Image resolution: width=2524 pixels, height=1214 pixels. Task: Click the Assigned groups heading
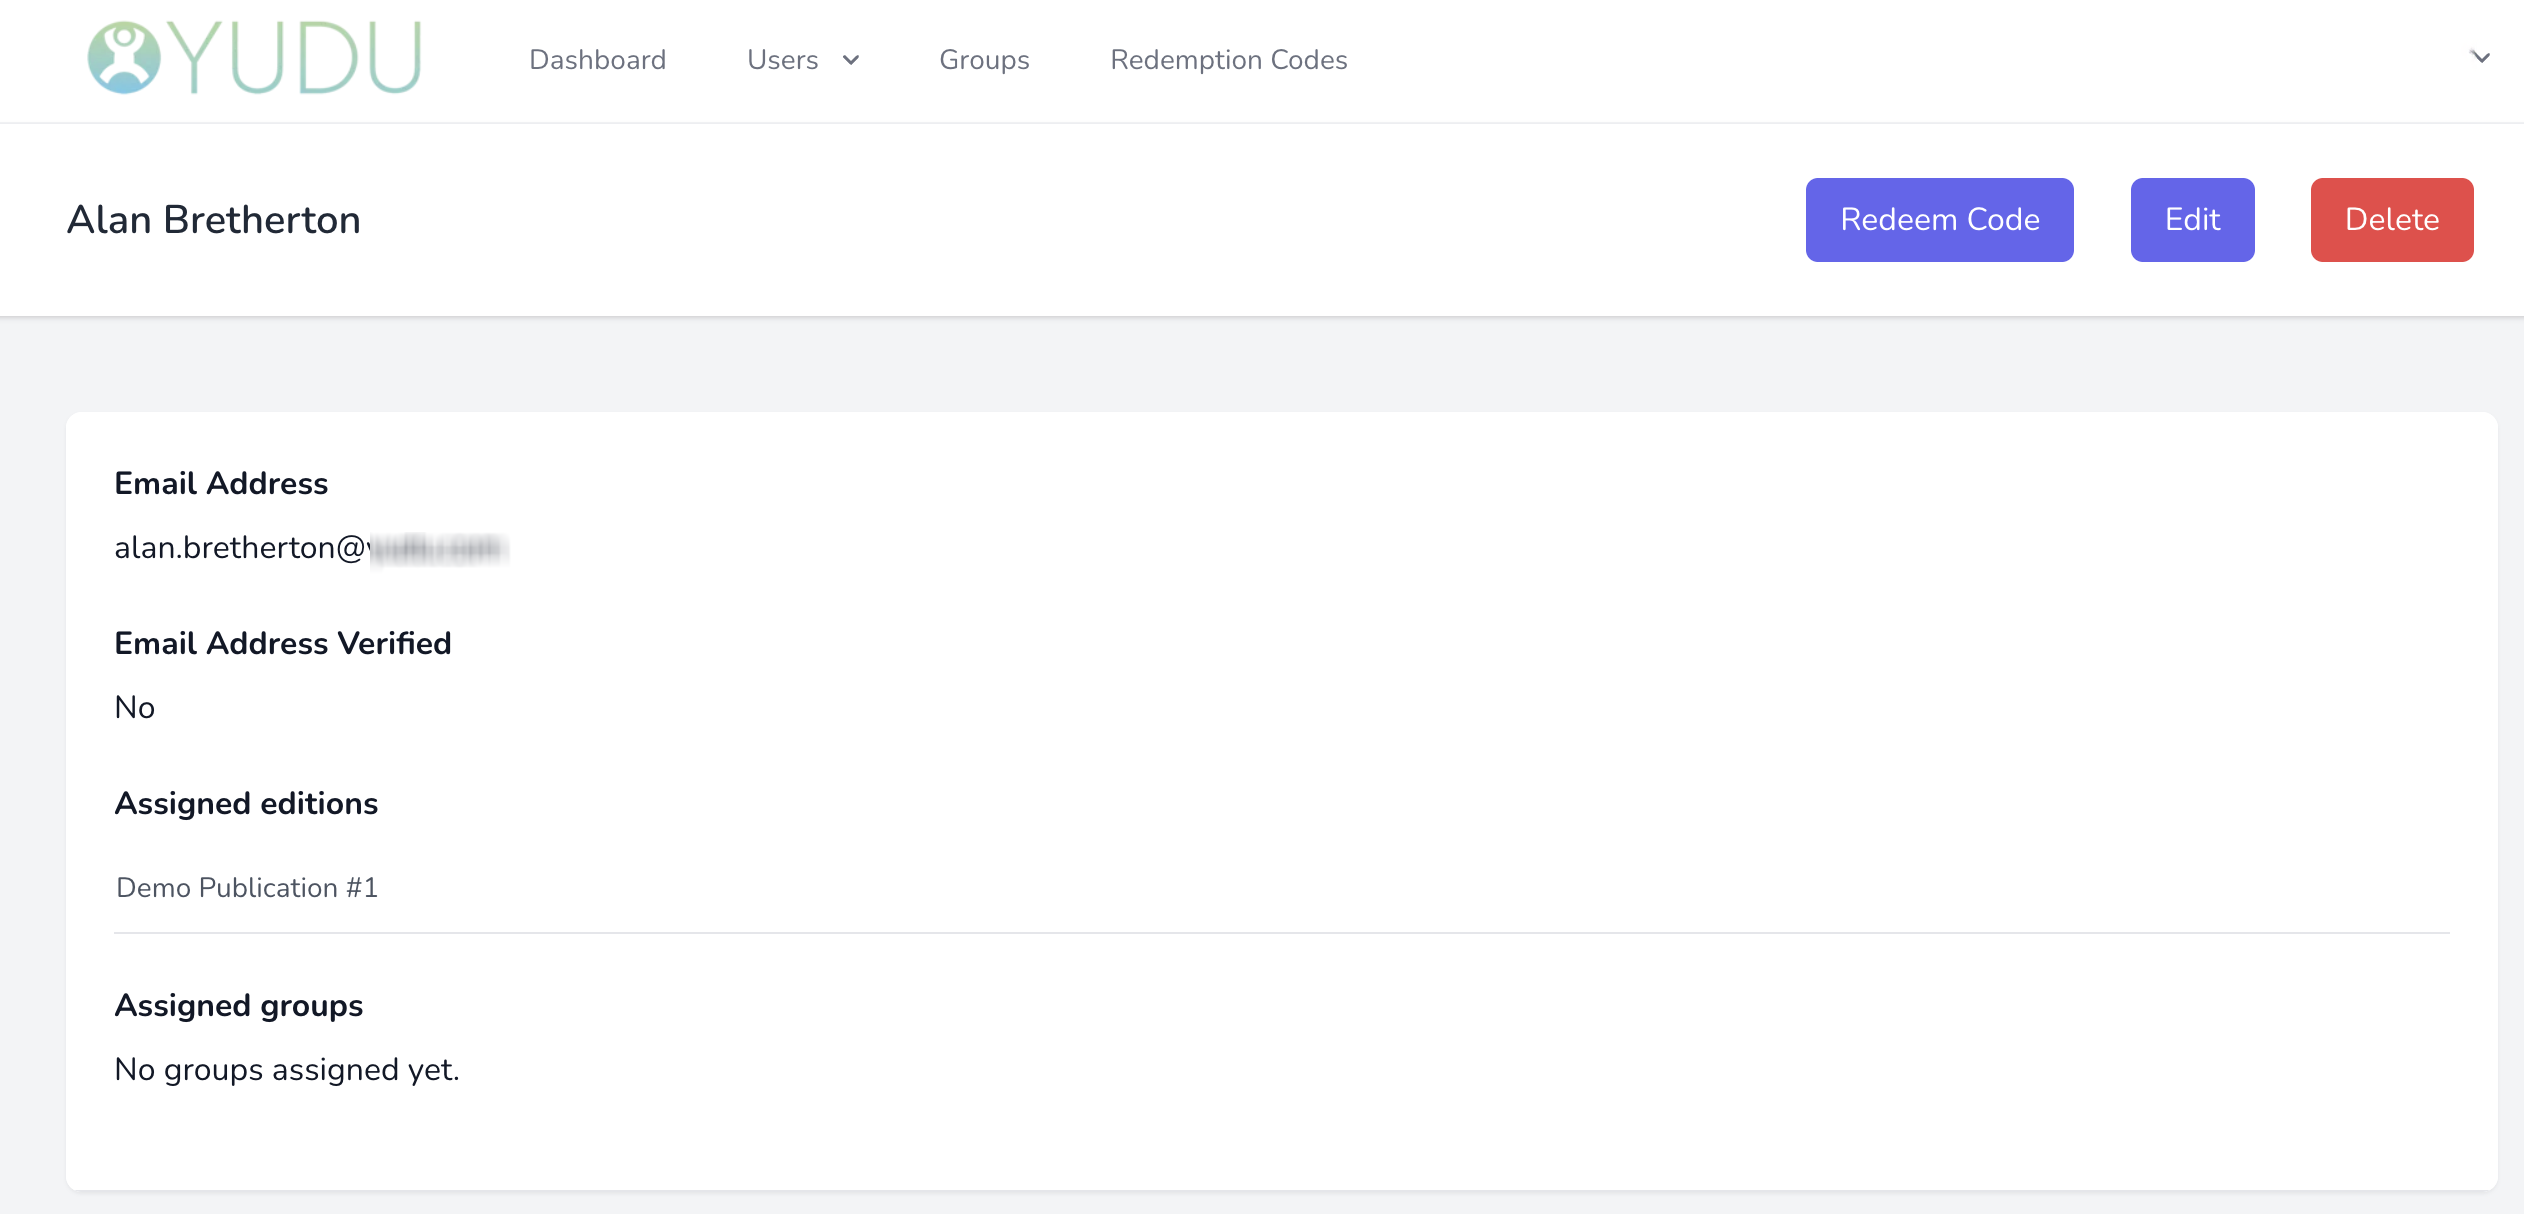239,1005
